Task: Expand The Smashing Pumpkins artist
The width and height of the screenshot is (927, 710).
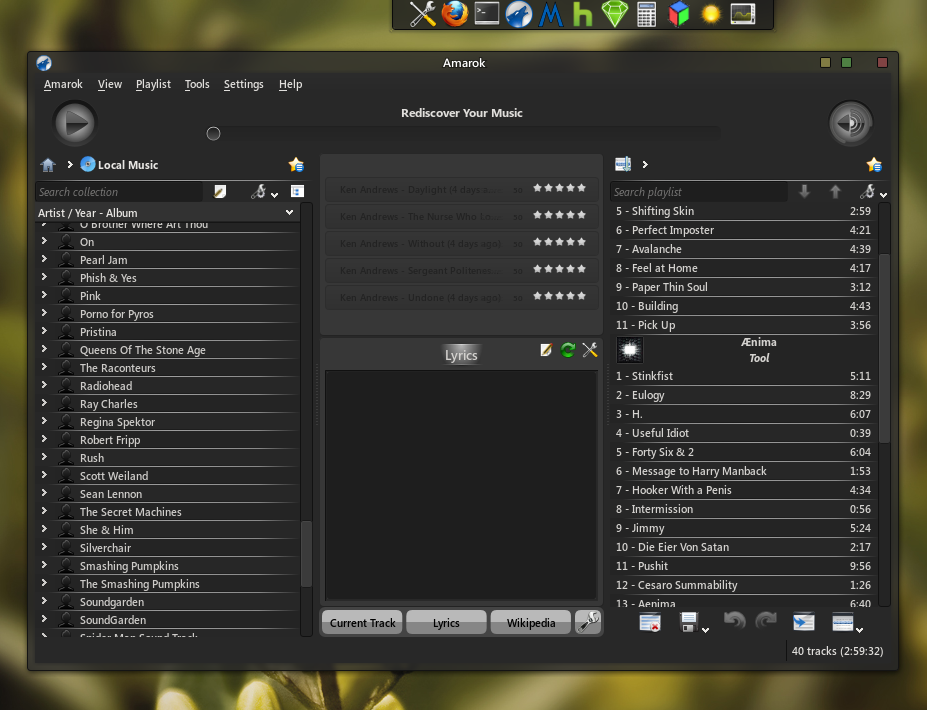Action: click(x=44, y=583)
